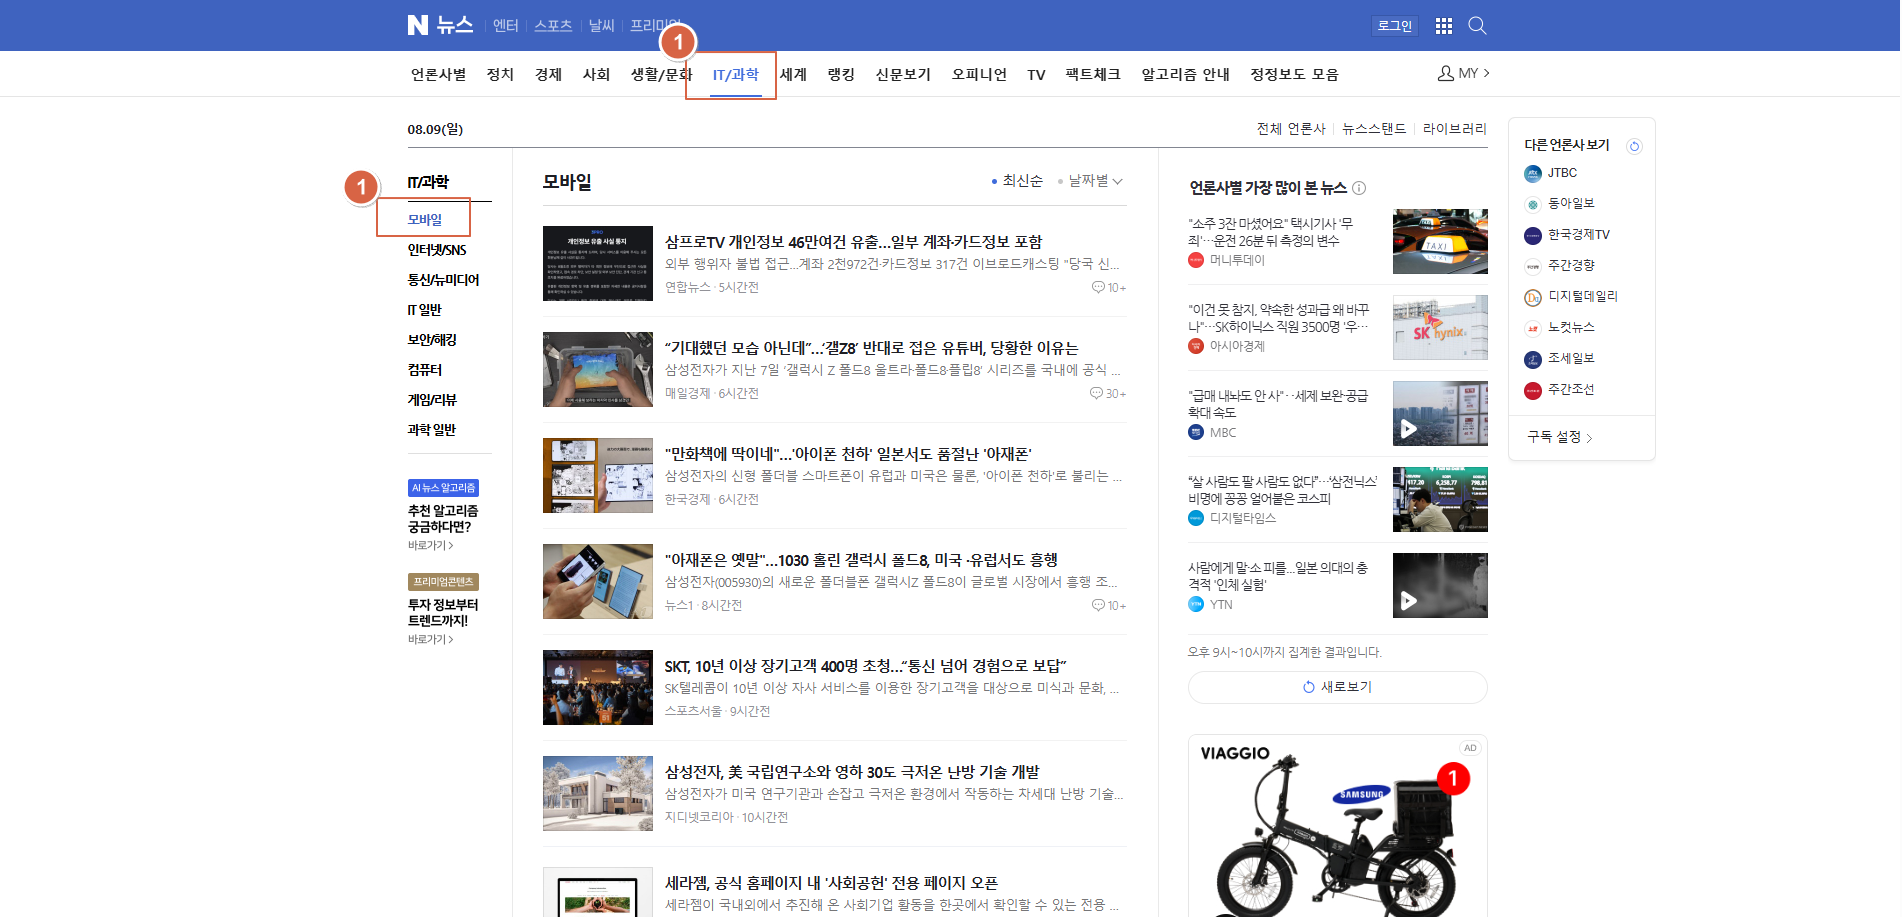Open JTBC press logo icon
The height and width of the screenshot is (917, 1902).
1532,174
